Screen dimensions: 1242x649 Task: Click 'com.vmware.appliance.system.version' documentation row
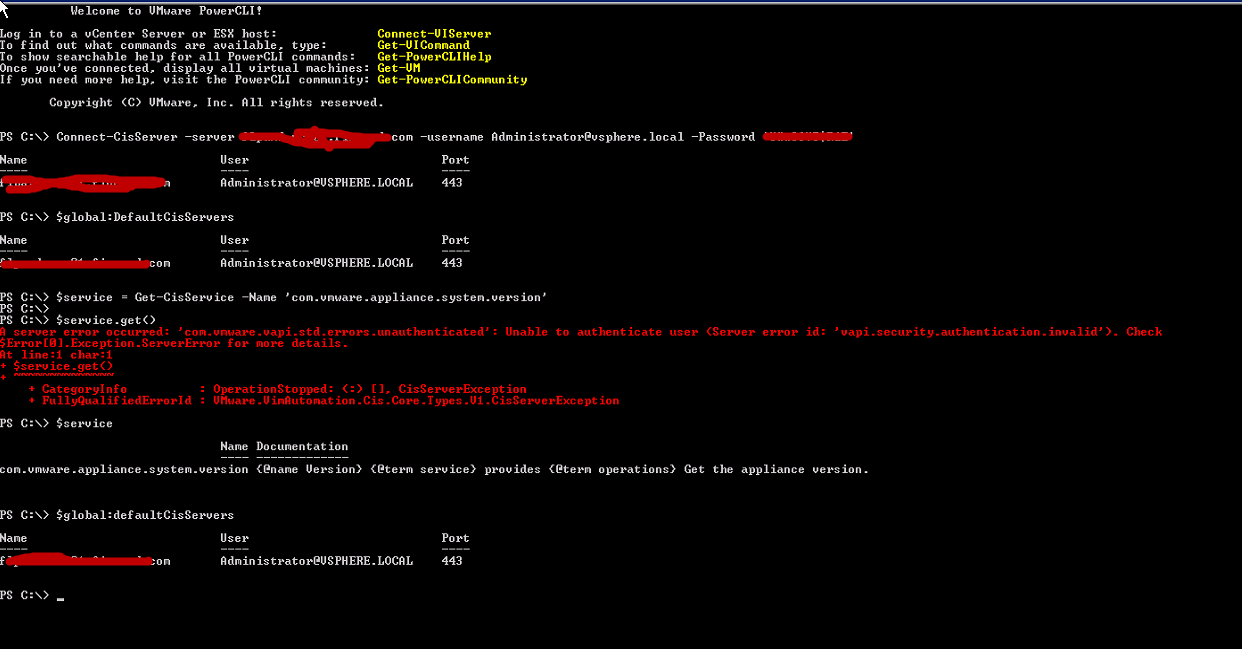[434, 469]
